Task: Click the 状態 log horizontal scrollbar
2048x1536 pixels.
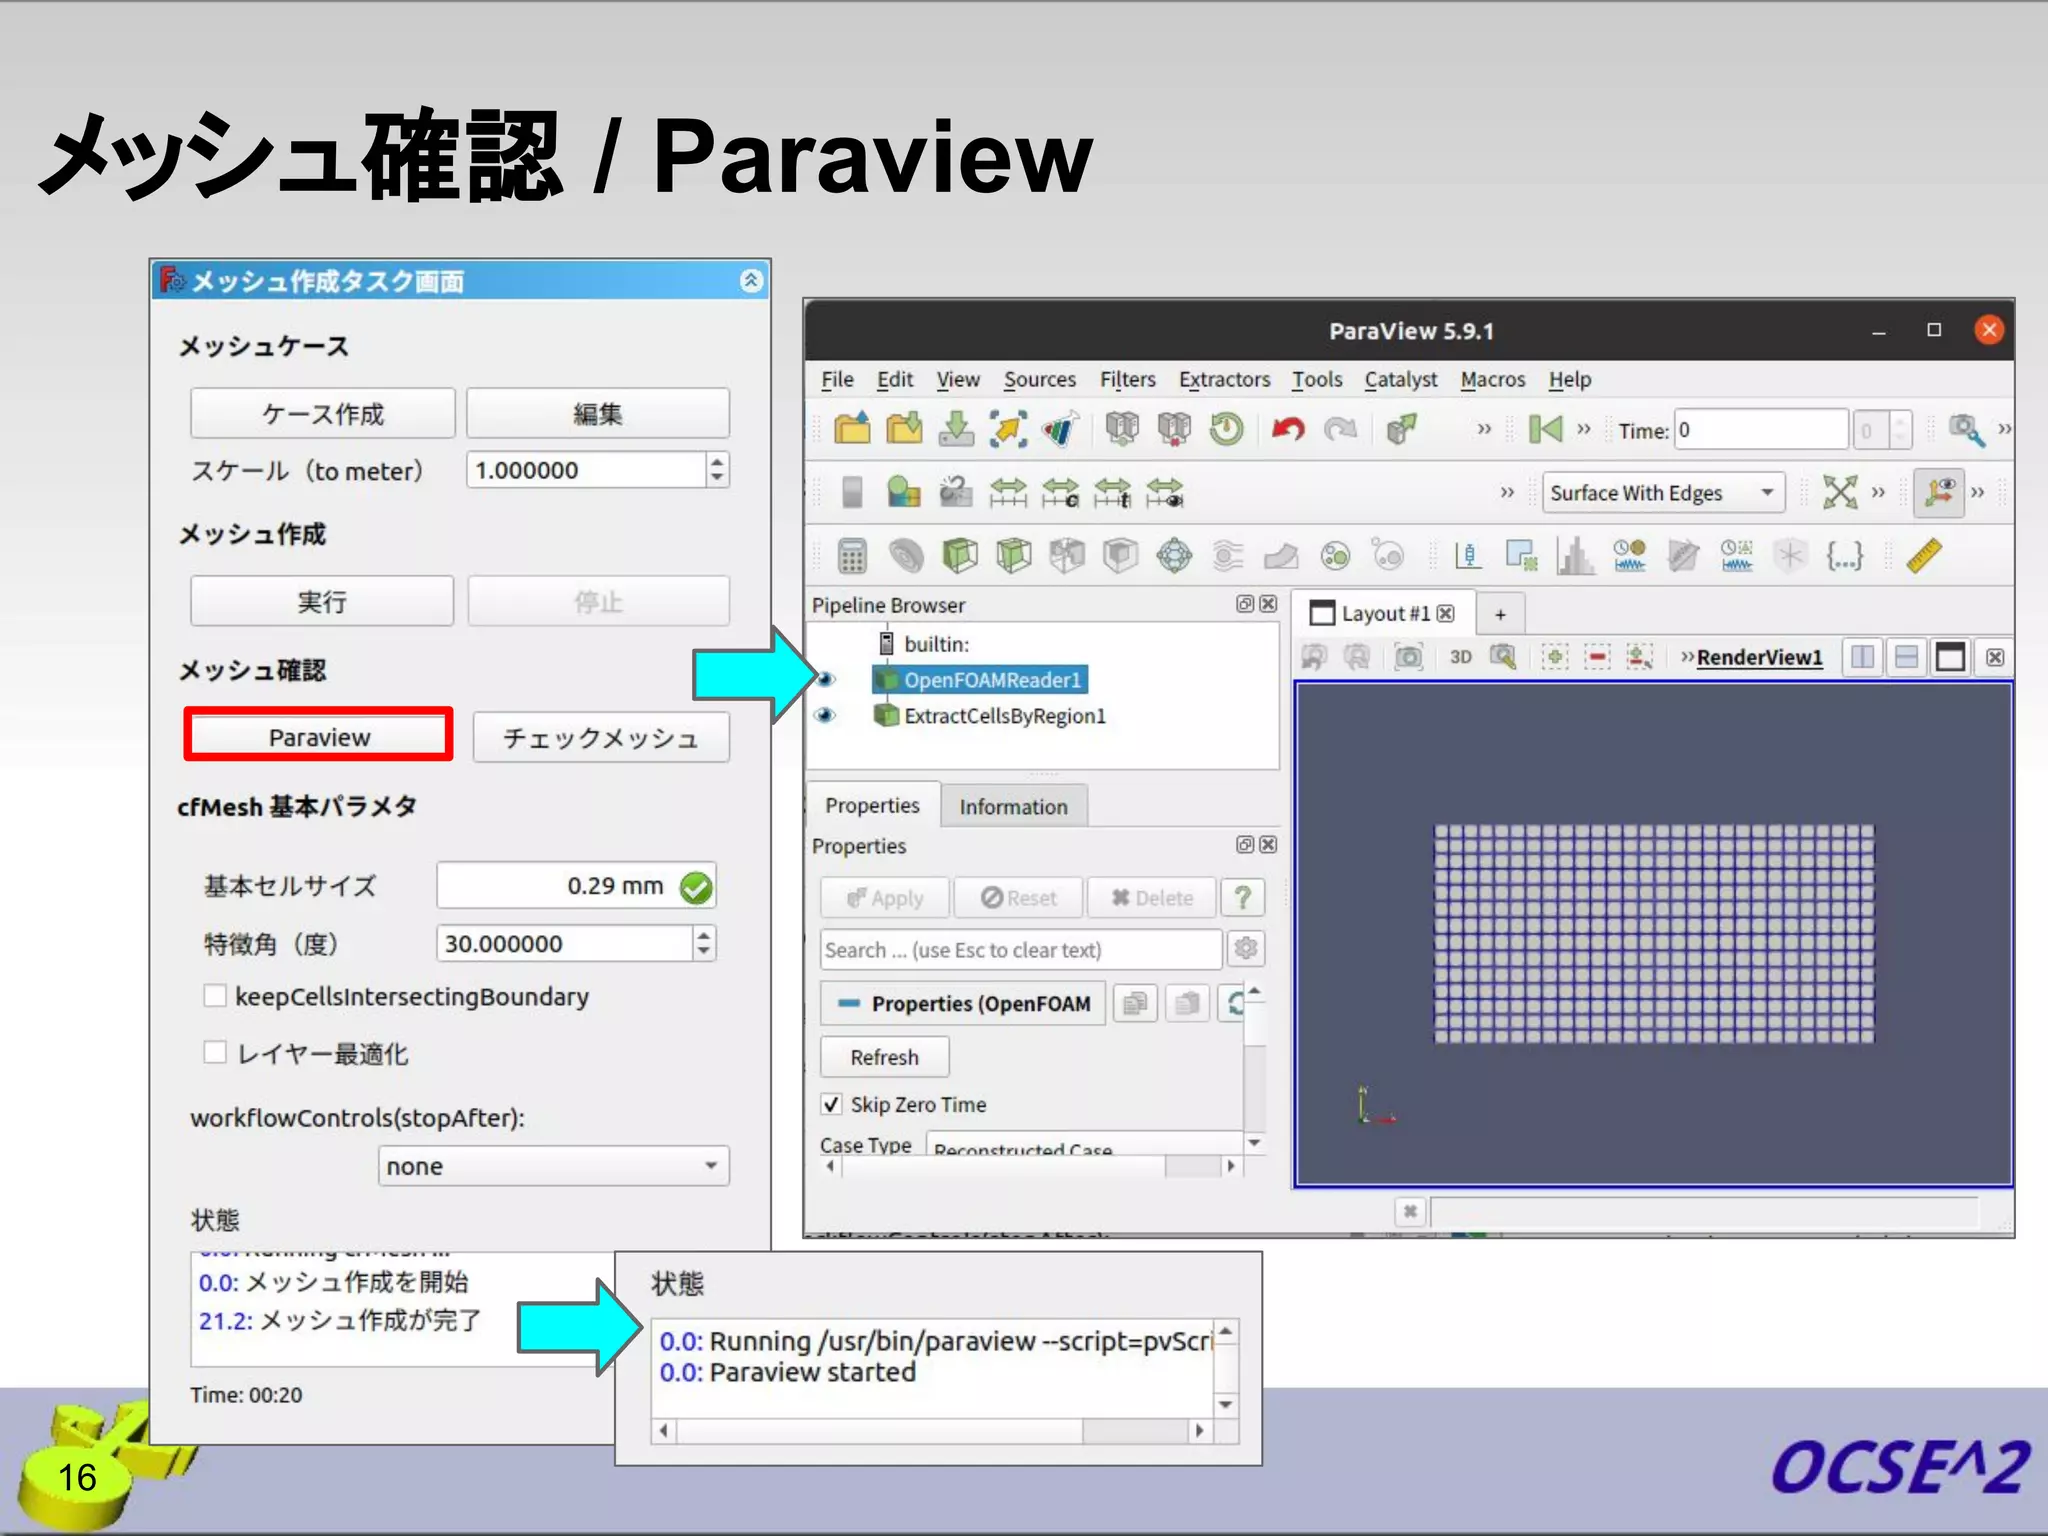Action: [932, 1430]
